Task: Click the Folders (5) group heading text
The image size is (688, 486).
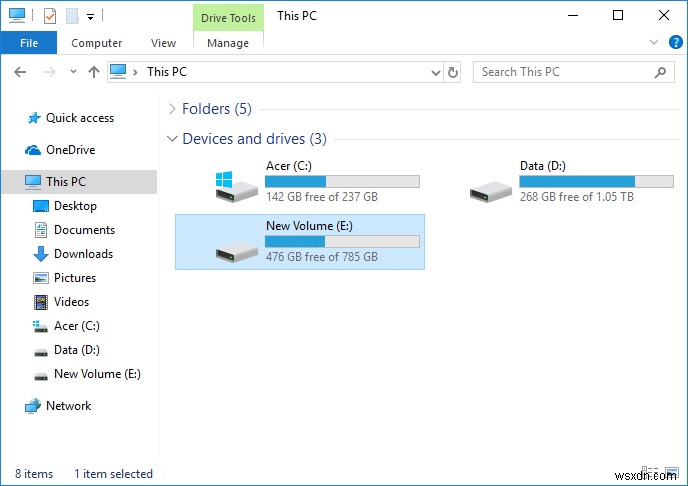Action: (217, 109)
